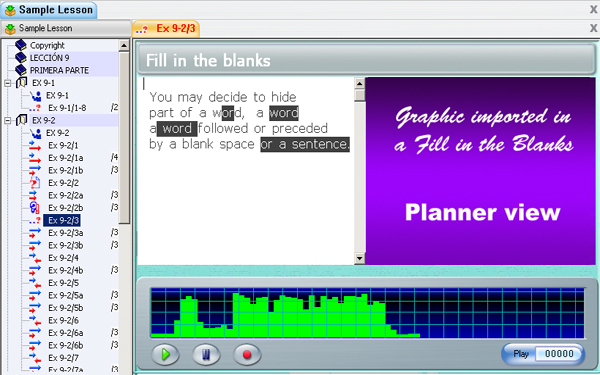Collapse the EX 9-2 tree node
The height and width of the screenshot is (375, 600).
coord(8,121)
